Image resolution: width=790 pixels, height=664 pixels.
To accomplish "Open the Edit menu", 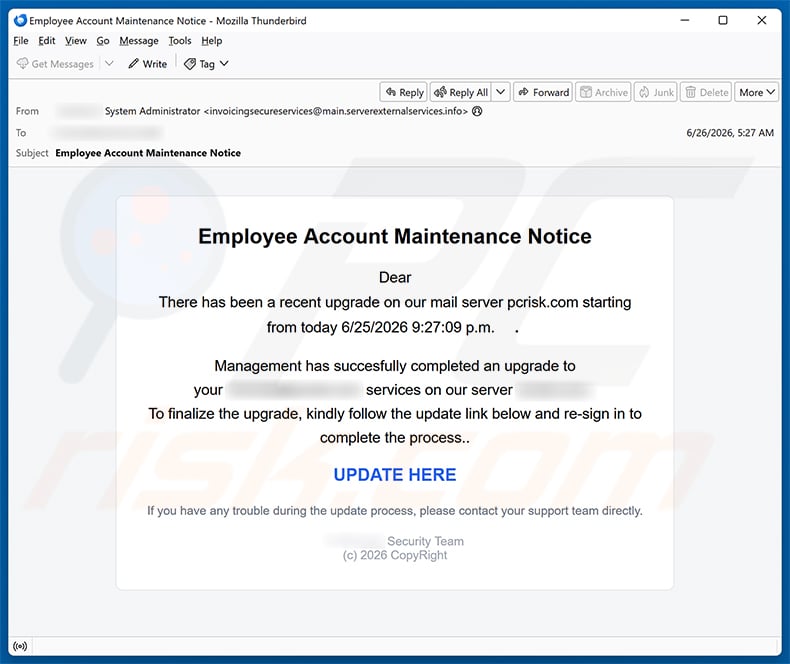I will tap(46, 41).
